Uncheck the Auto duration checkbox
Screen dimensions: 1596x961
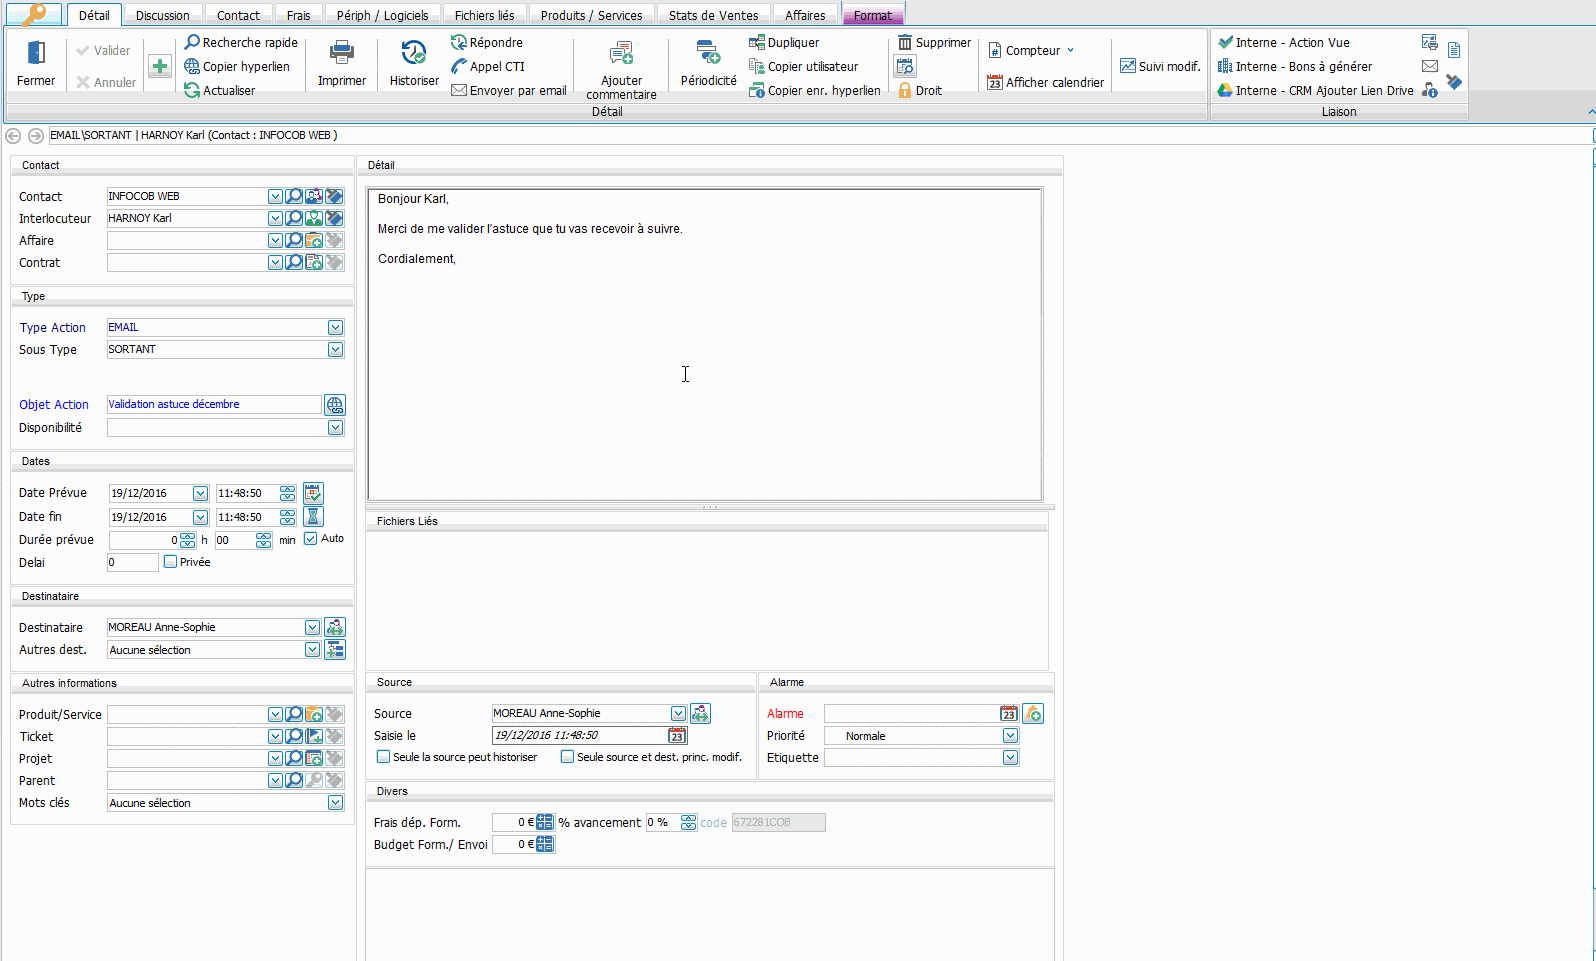tap(311, 539)
